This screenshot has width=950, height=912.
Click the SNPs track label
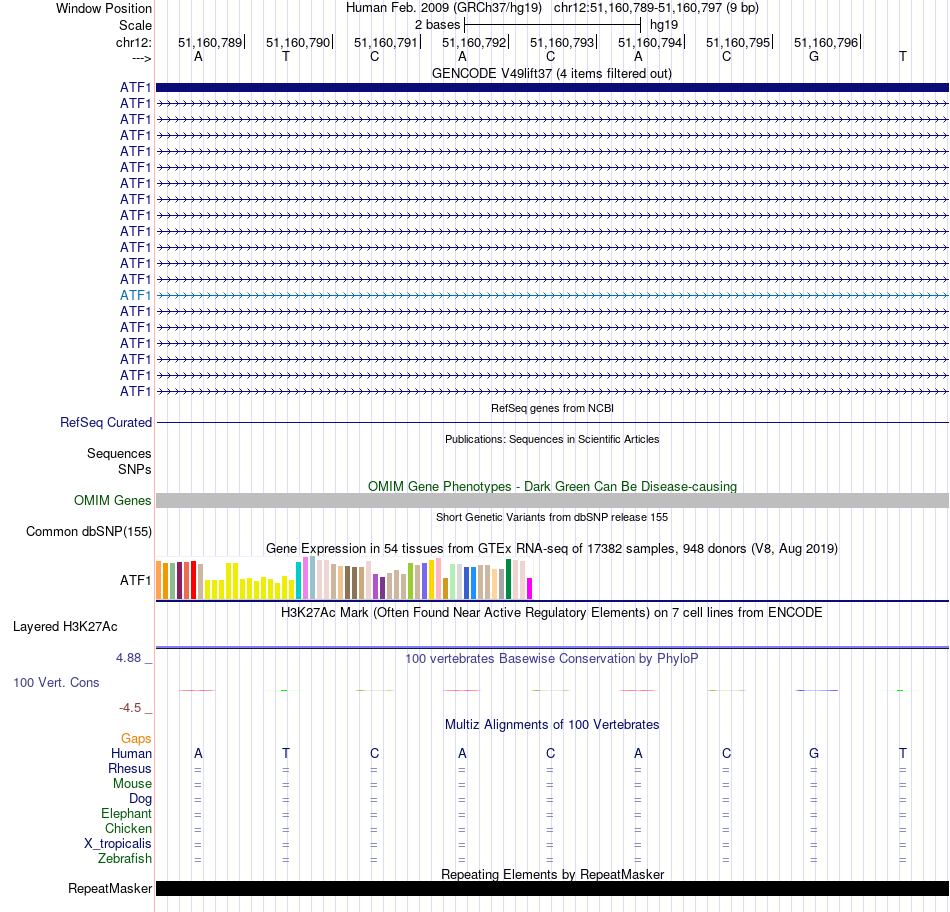[x=135, y=469]
